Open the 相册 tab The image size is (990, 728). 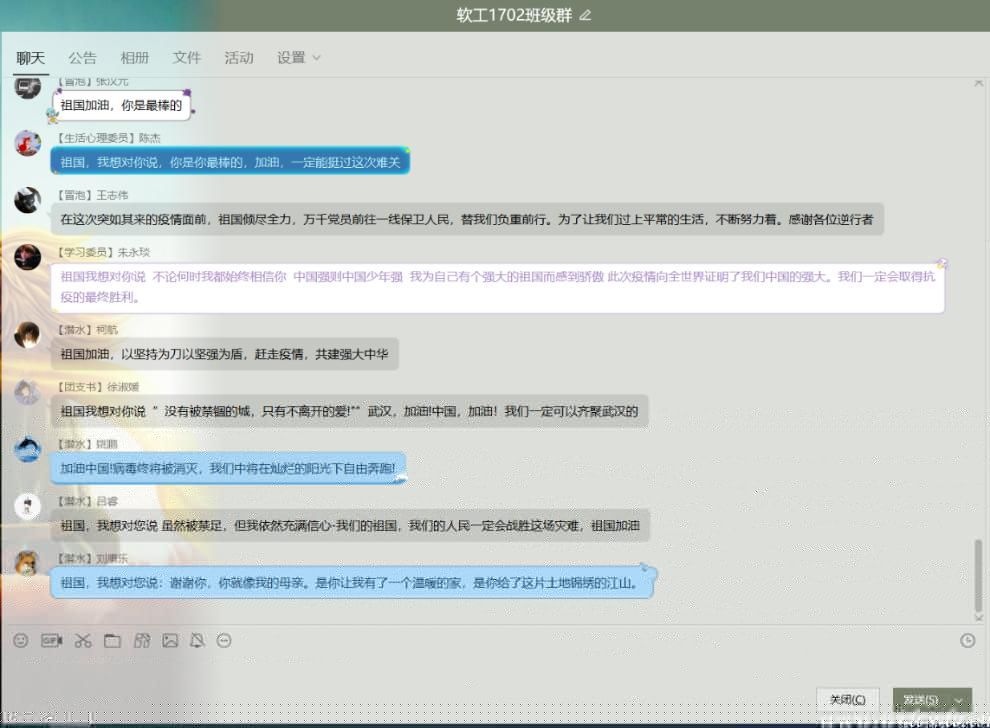click(134, 58)
